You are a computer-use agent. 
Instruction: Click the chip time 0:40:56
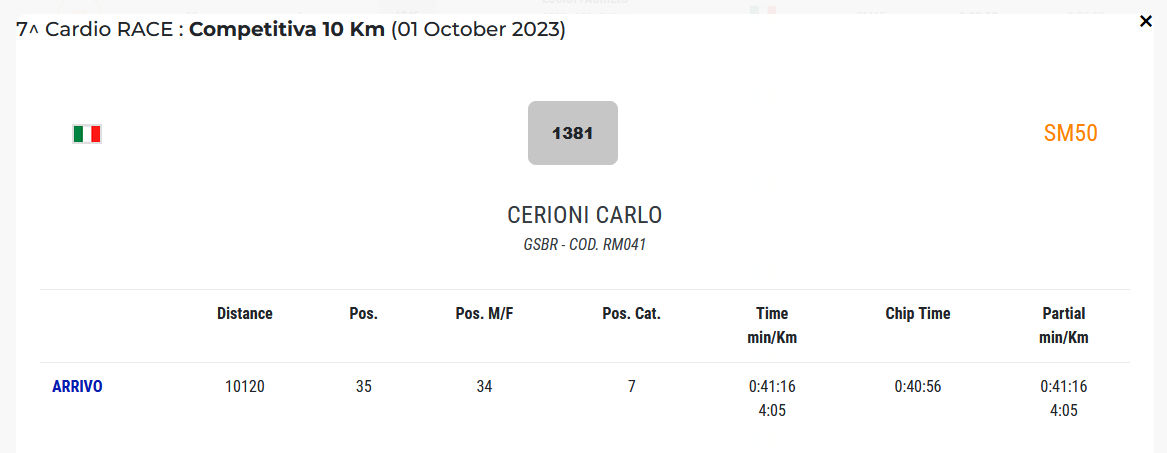(x=917, y=386)
